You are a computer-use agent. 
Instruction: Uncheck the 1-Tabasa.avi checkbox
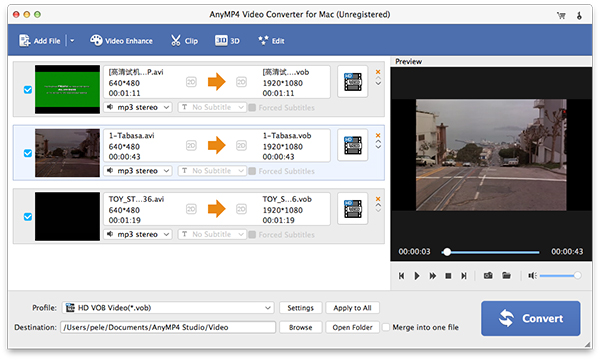28,153
